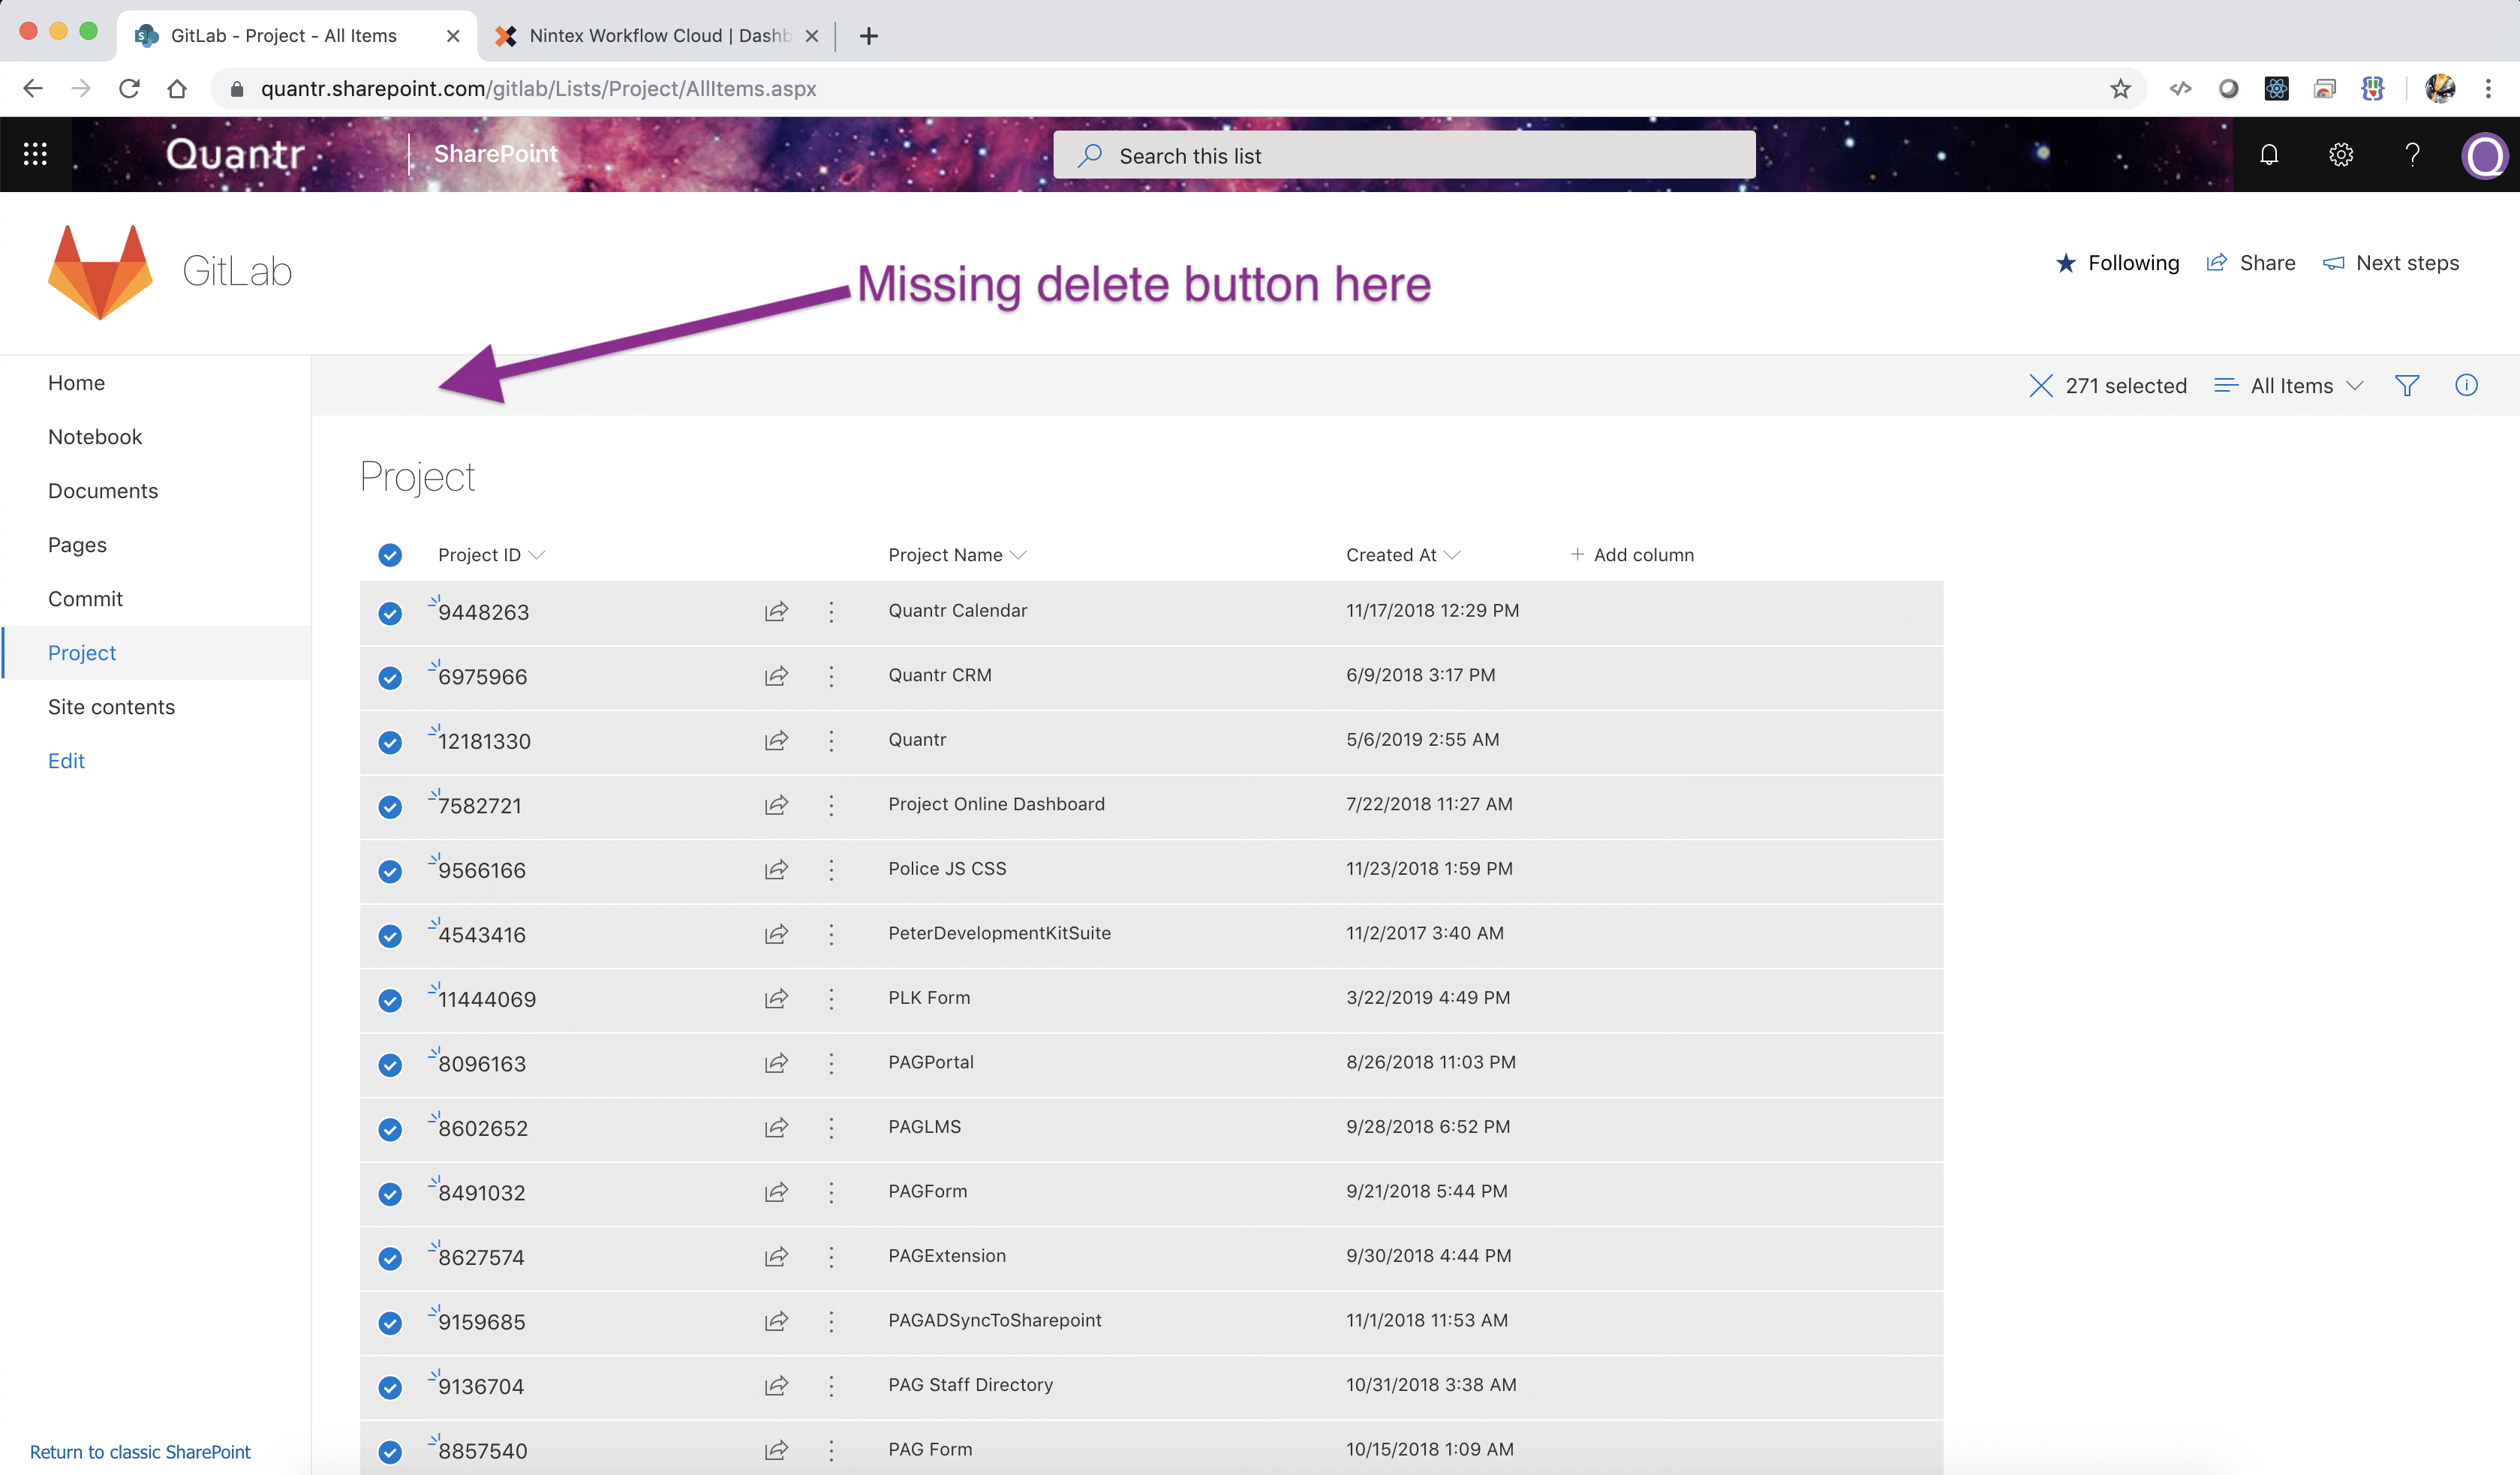The height and width of the screenshot is (1475, 2520).
Task: Open item 9136704
Action: (481, 1387)
